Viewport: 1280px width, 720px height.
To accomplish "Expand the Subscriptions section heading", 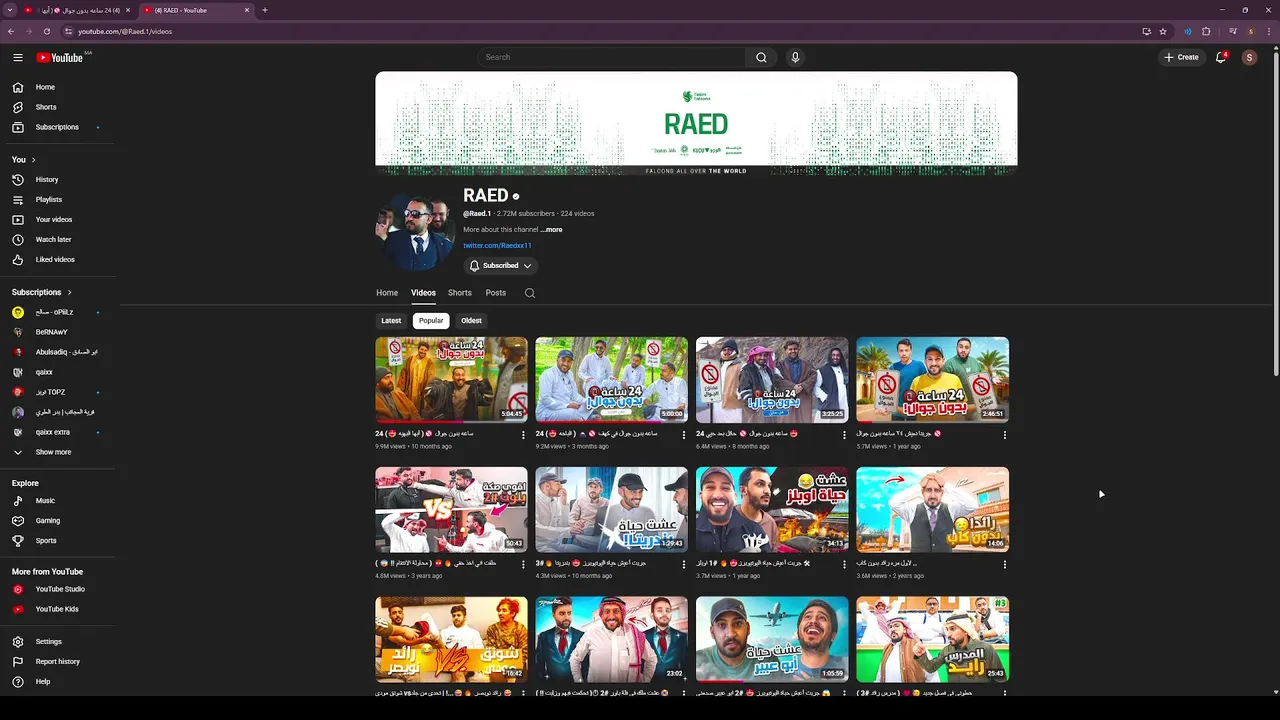I will (42, 292).
